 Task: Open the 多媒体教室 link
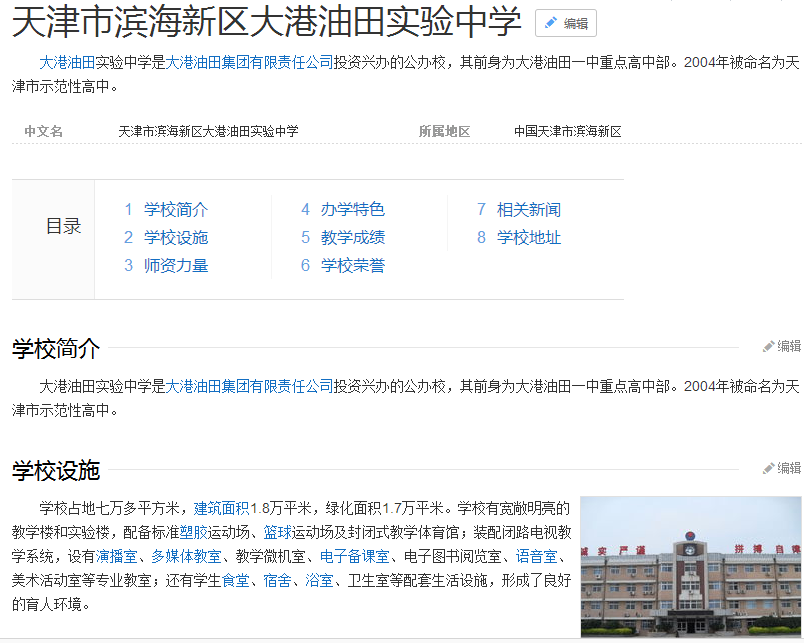(186, 556)
